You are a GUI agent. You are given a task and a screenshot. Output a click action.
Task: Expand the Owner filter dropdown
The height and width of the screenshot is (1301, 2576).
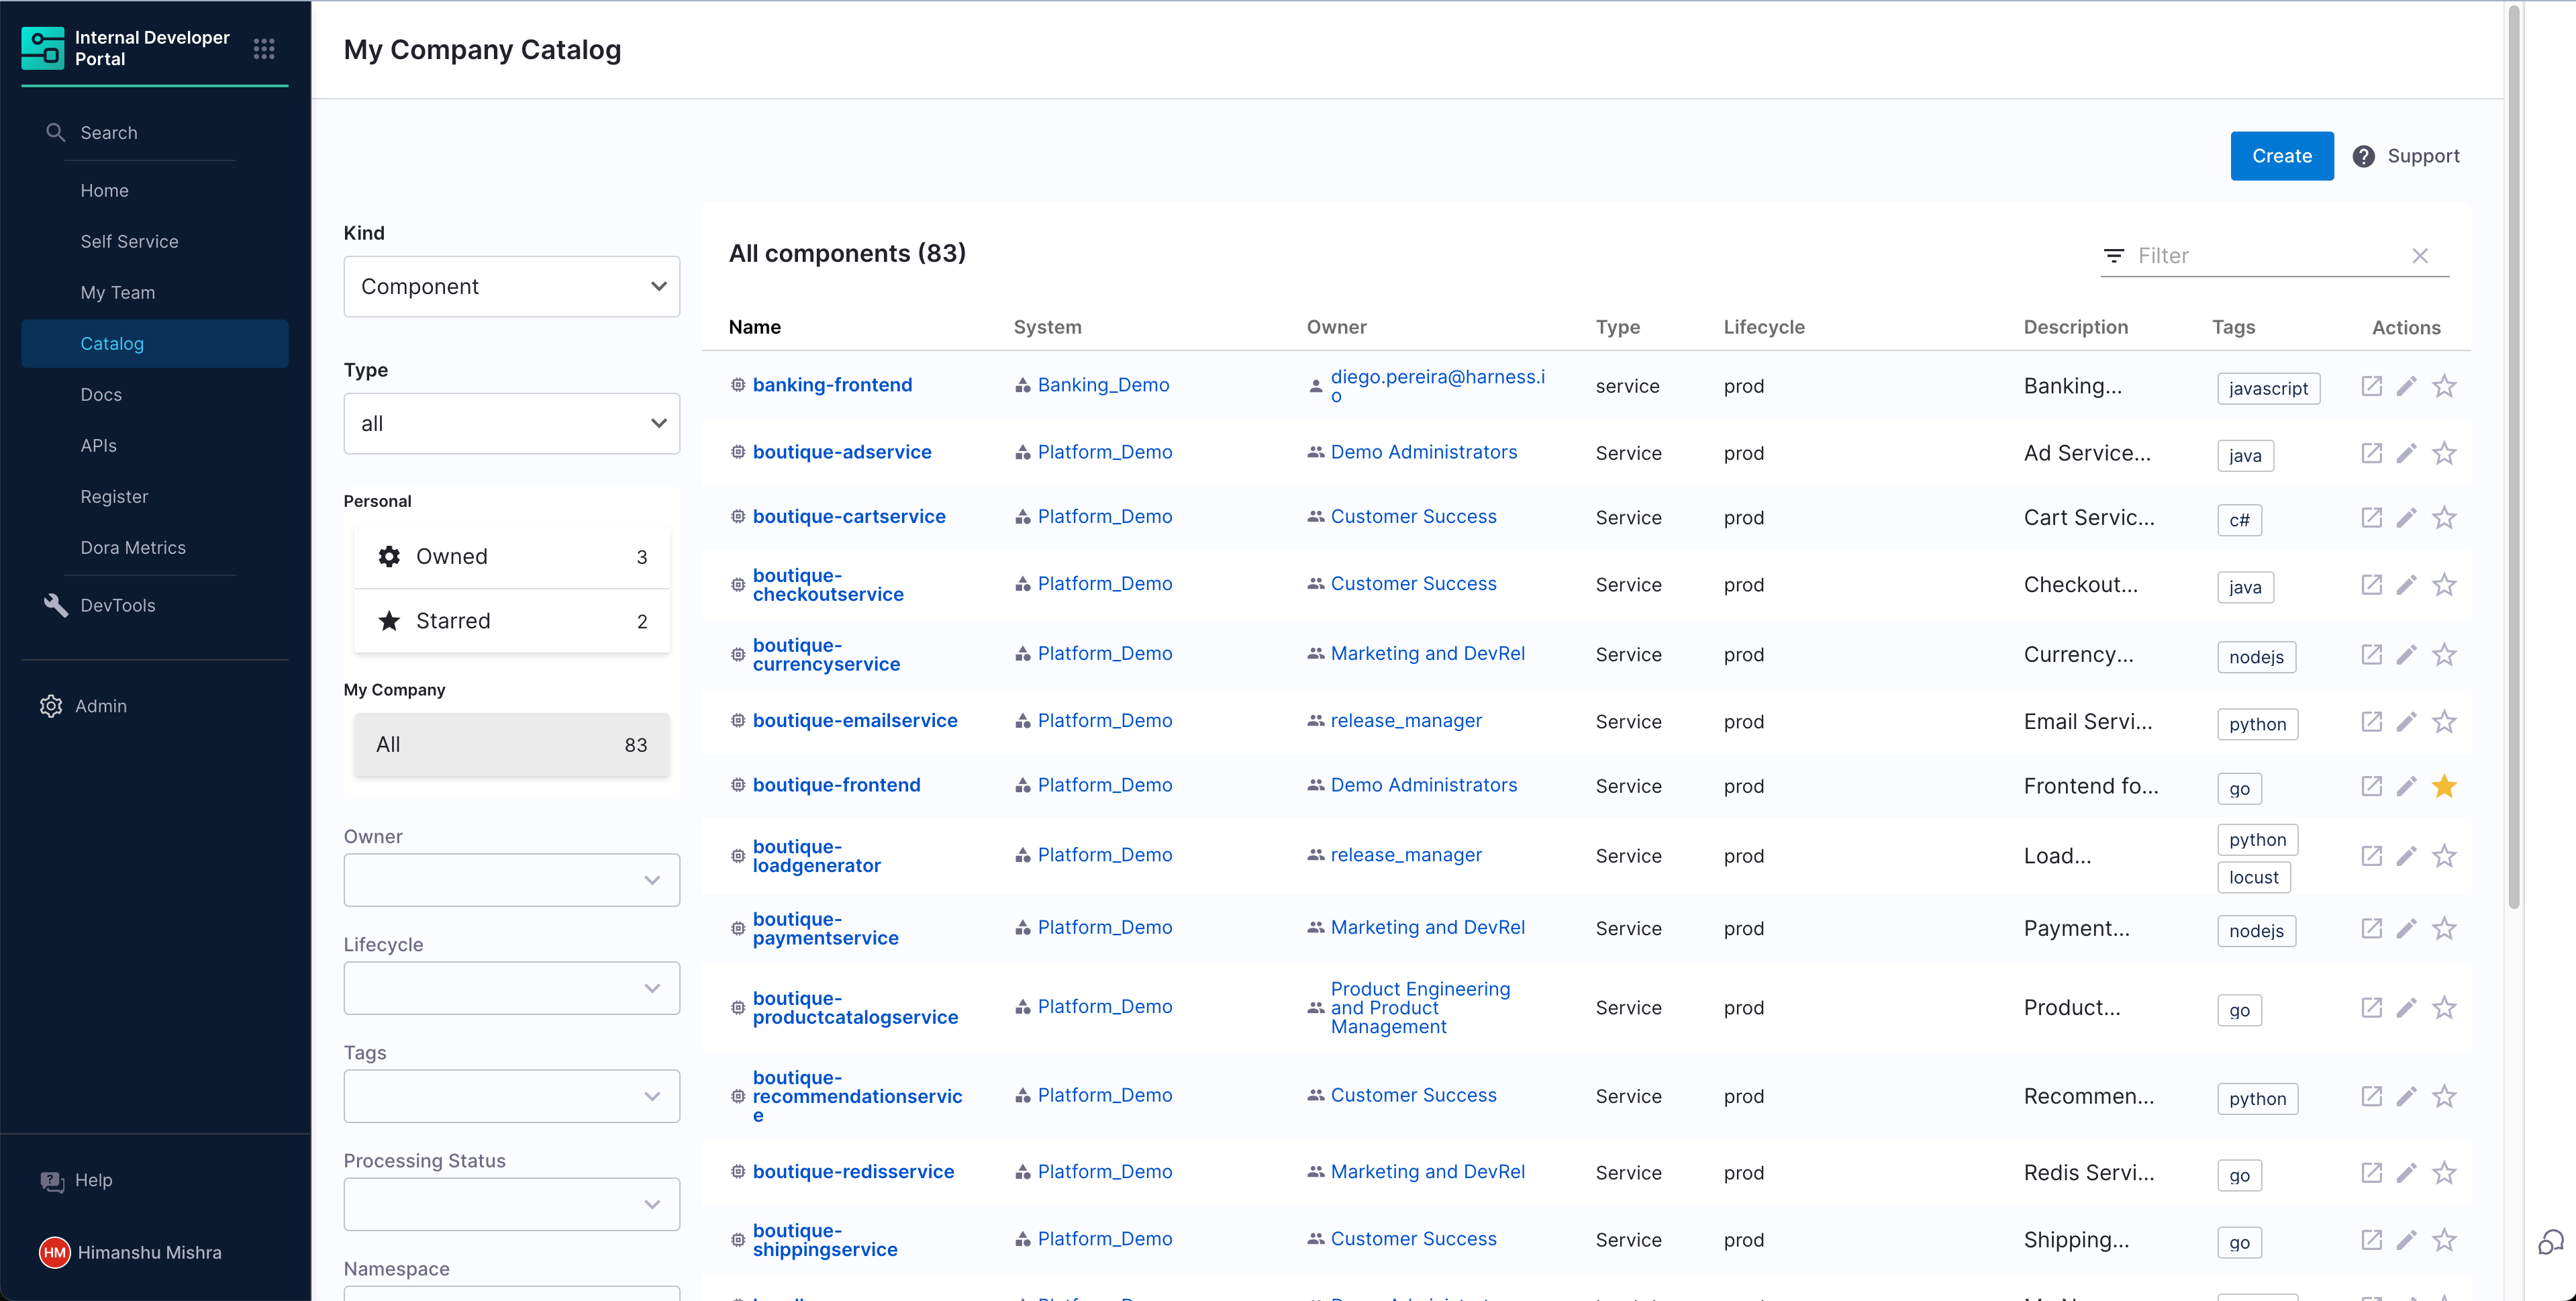click(511, 880)
